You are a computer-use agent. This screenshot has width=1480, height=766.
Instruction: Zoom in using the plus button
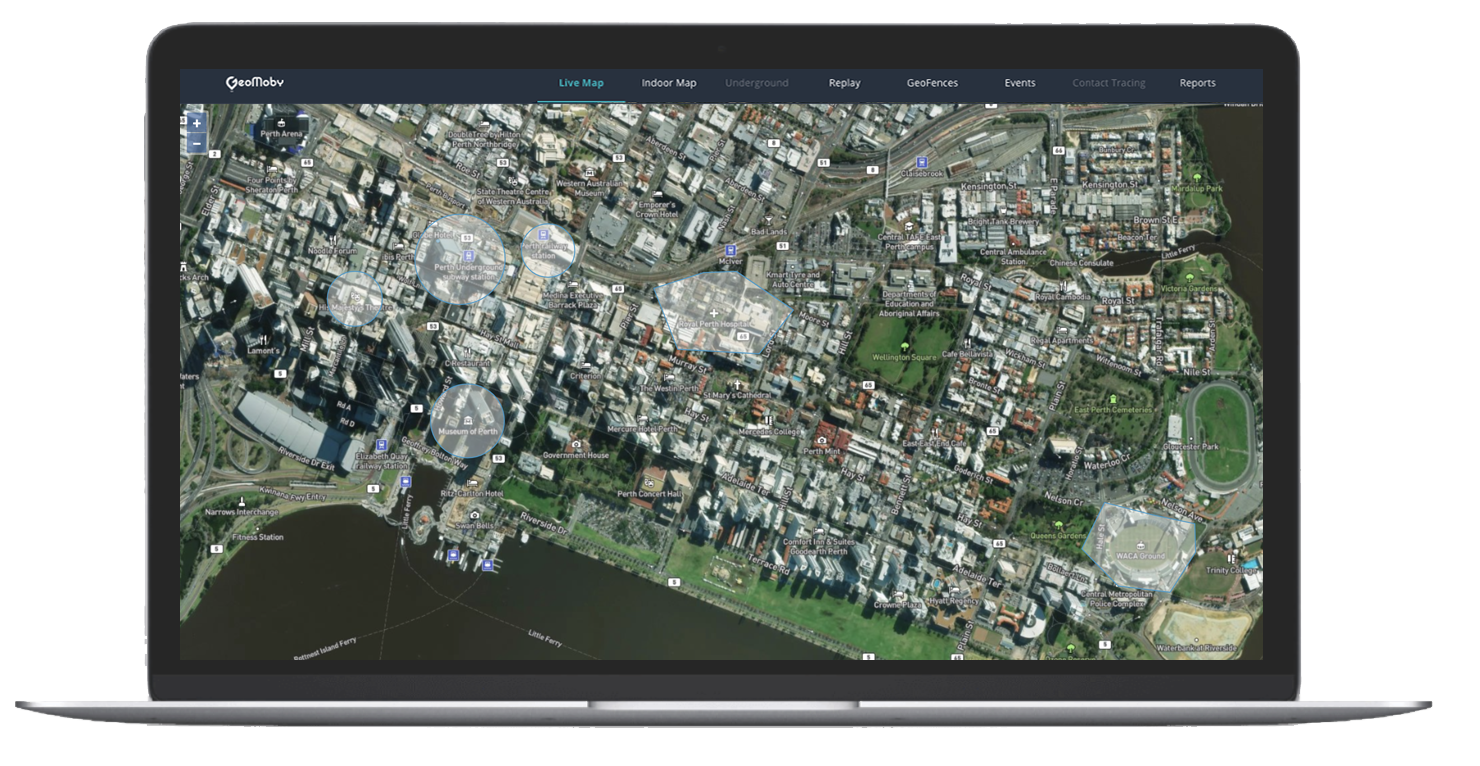click(x=196, y=123)
